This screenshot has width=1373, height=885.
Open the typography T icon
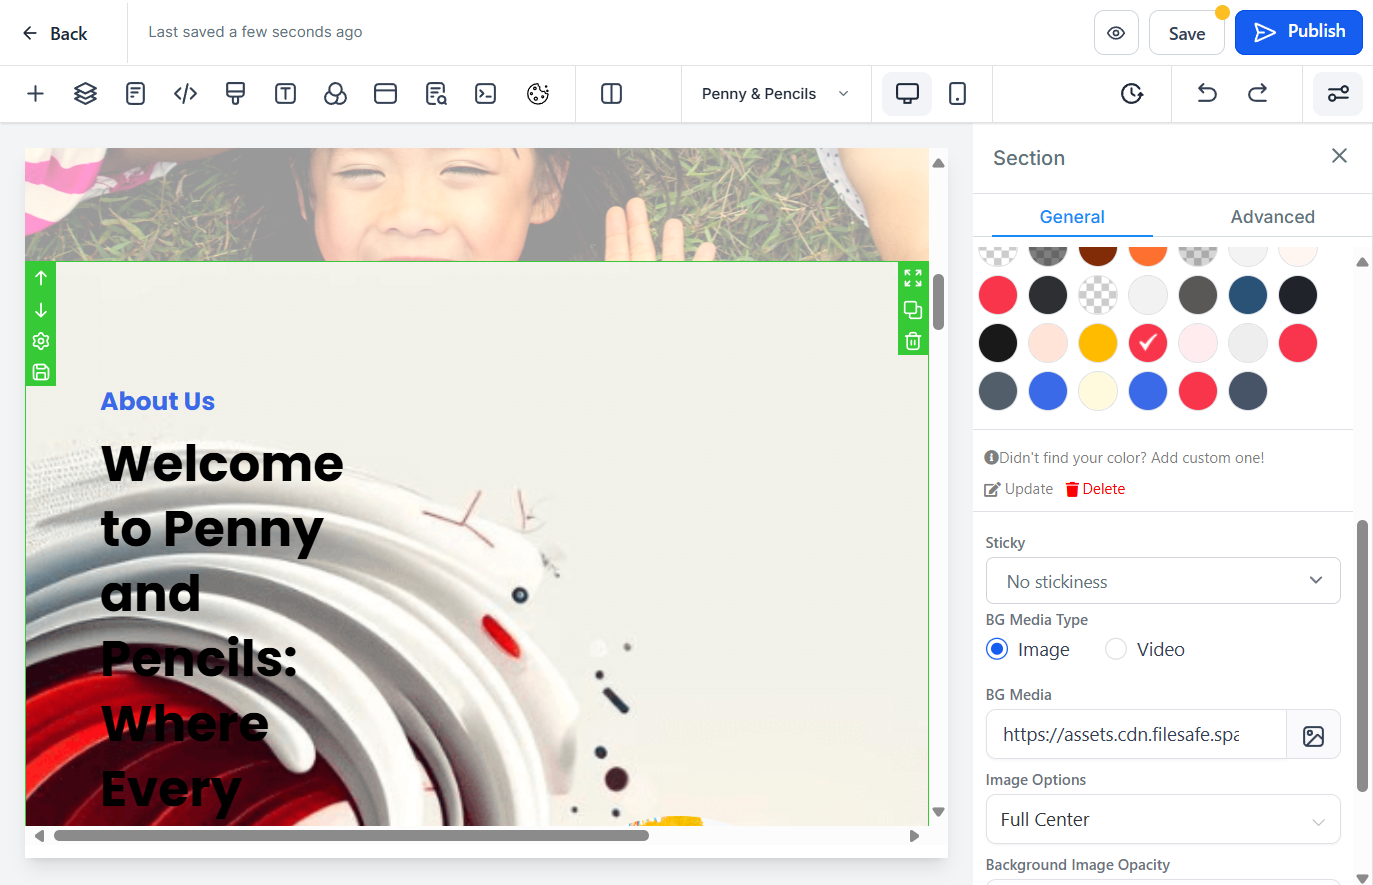click(285, 94)
